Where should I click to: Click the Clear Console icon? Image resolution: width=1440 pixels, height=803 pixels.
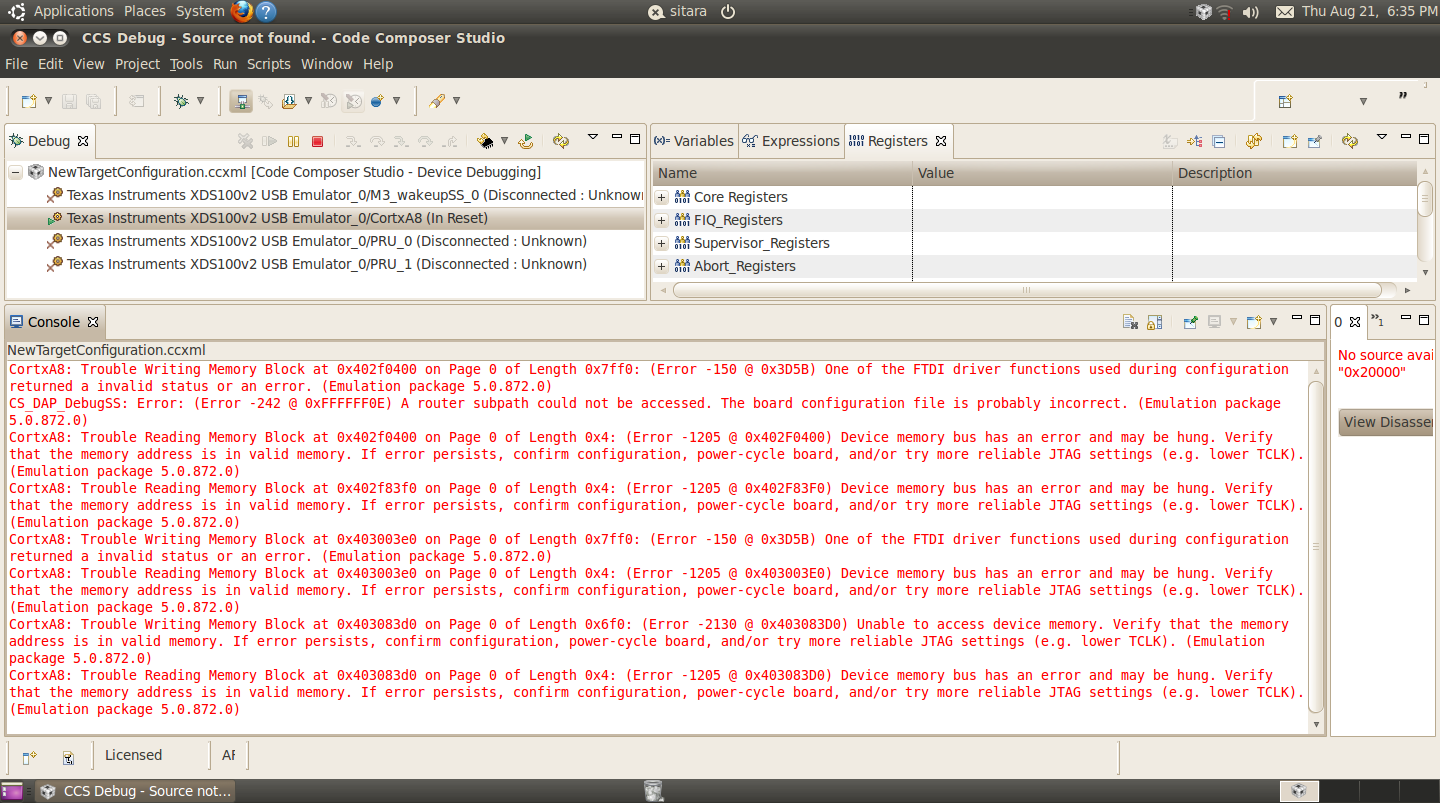[x=1130, y=322]
